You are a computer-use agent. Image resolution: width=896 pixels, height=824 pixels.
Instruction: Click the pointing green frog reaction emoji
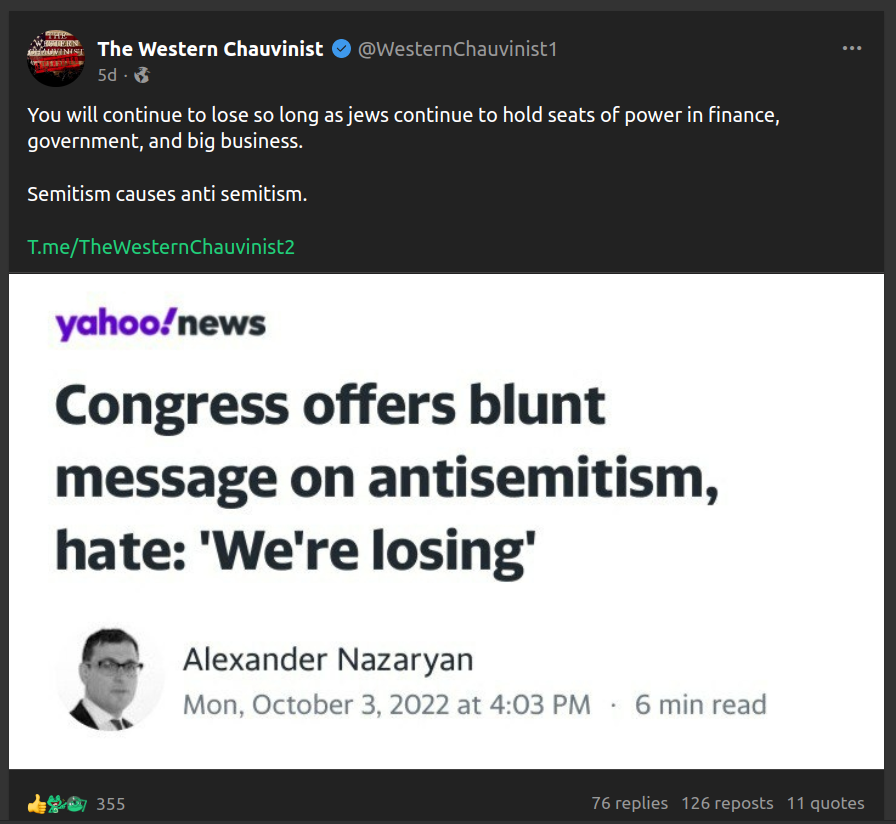point(57,803)
